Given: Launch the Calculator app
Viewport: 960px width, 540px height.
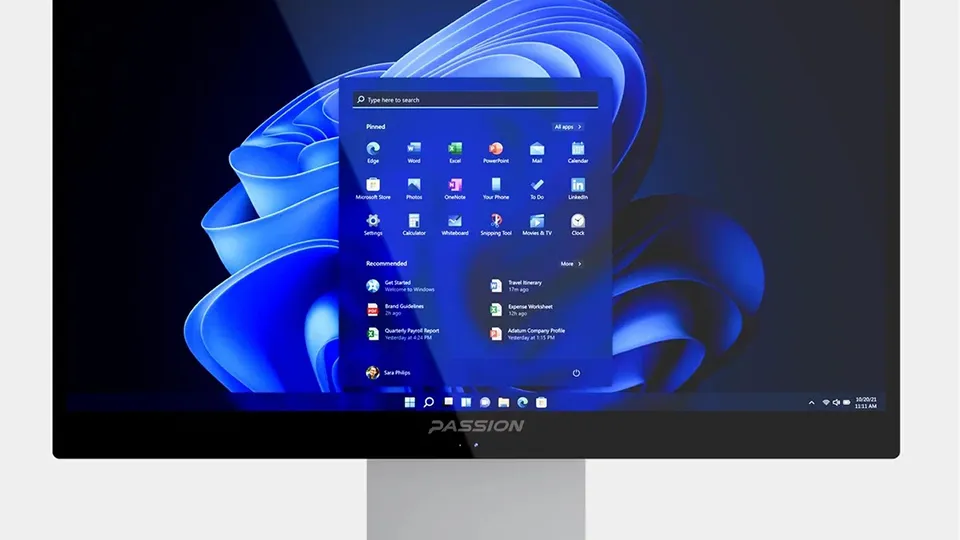Looking at the screenshot, I should tap(414, 224).
